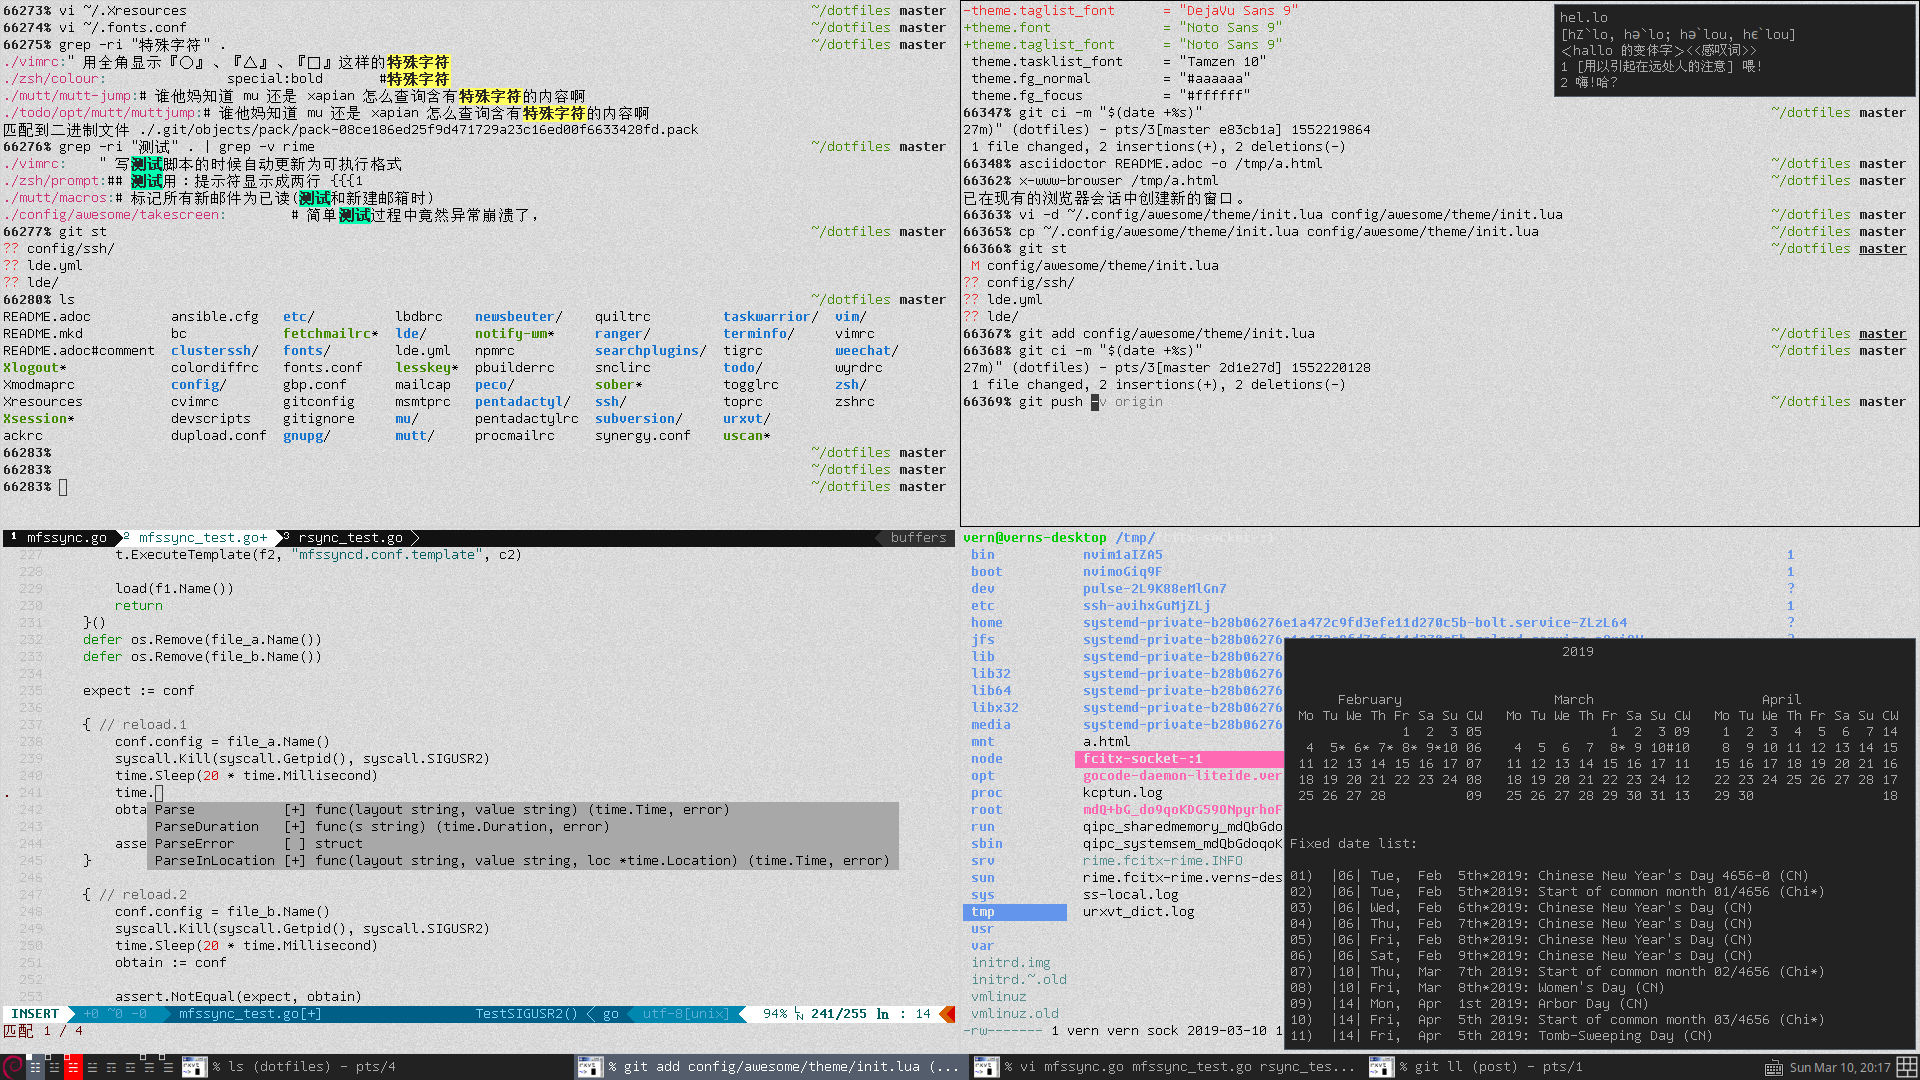Choose ParseInLocation from the completion popup
This screenshot has width=1920, height=1080.
(x=214, y=861)
